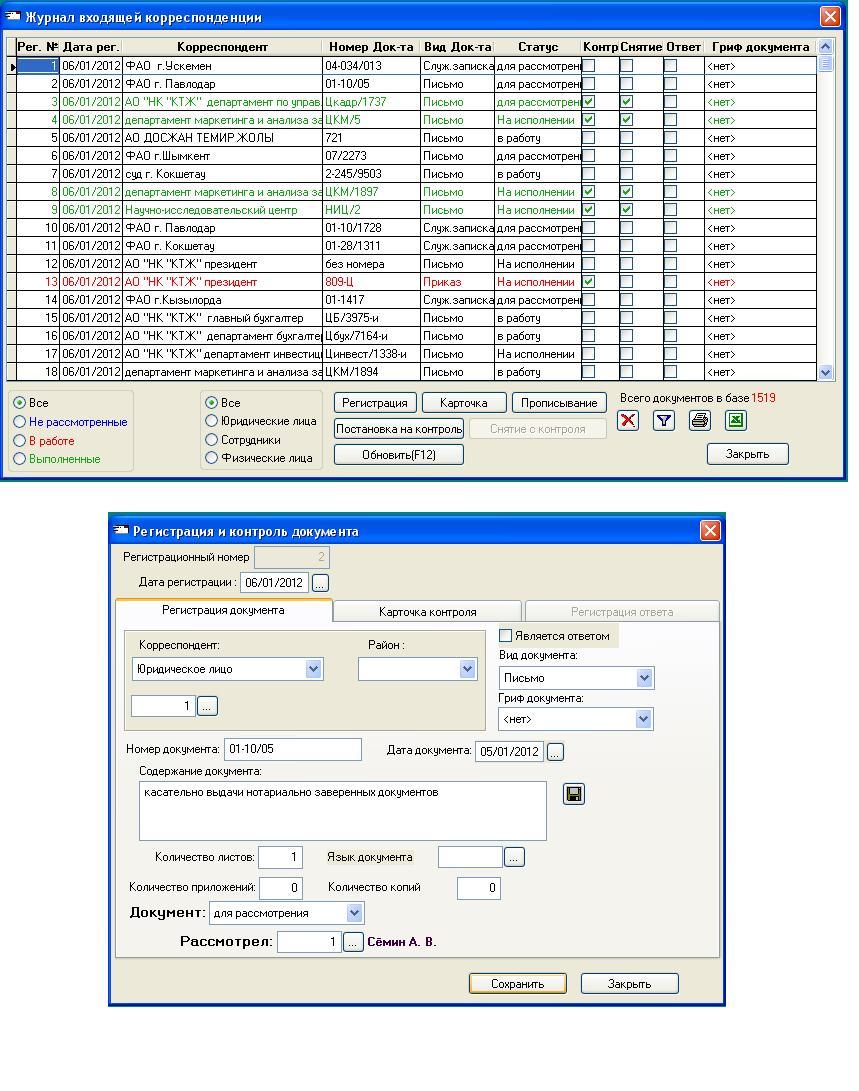The height and width of the screenshot is (1091, 859).
Task: Toggle Контр checkbox for Цкадр/1737 row
Action: click(588, 102)
